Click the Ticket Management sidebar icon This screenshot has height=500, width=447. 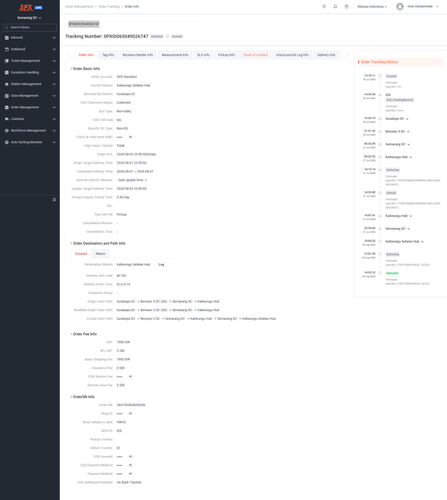(7, 61)
